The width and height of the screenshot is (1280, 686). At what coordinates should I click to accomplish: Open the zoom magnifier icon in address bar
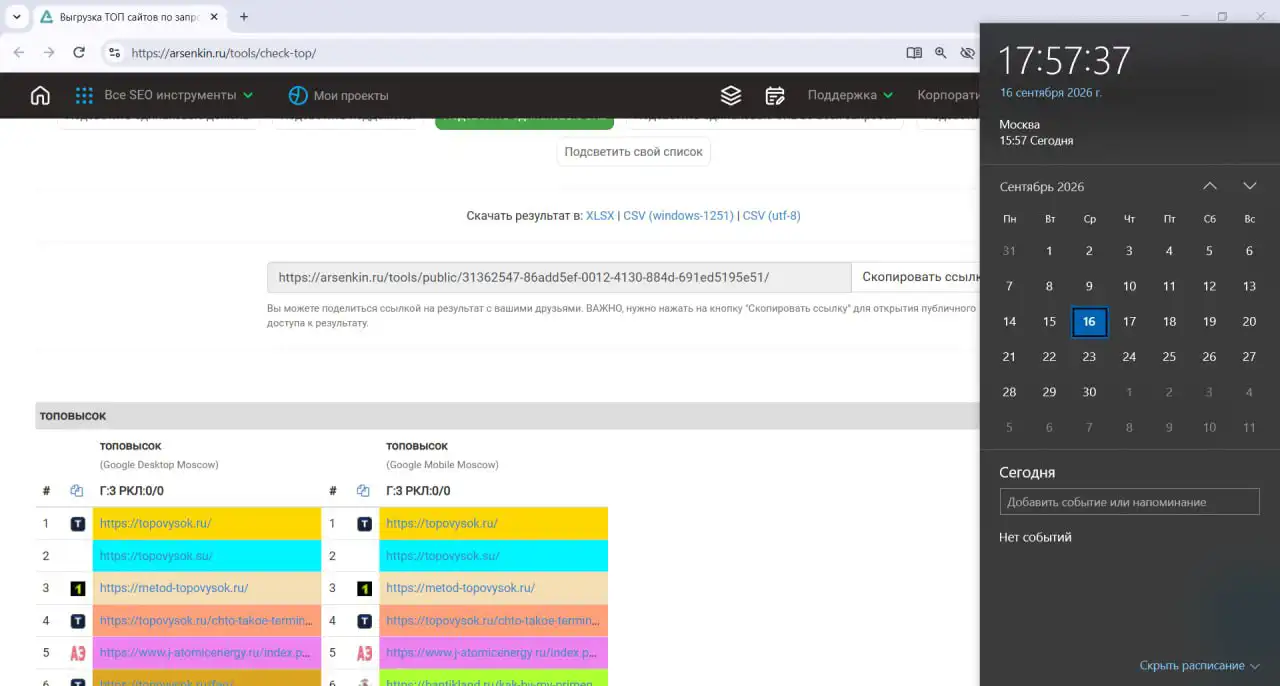coord(941,53)
